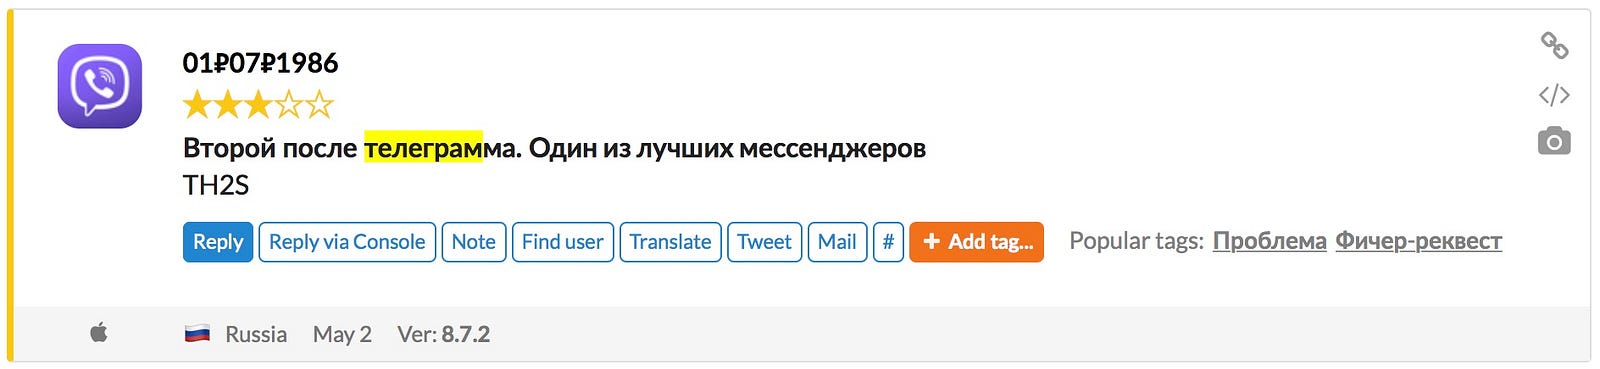Reply to this review
The height and width of the screenshot is (369, 1600).
click(x=218, y=242)
